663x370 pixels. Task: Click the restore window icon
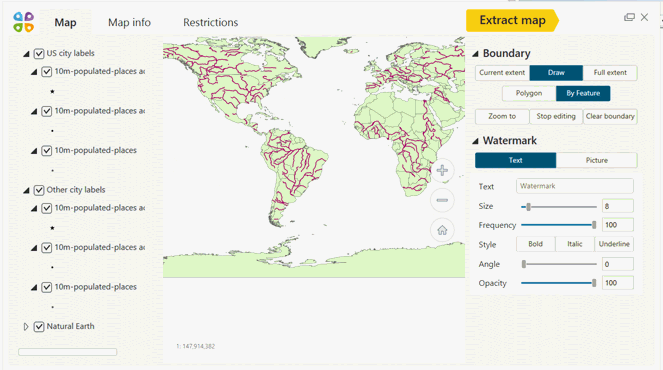pyautogui.click(x=629, y=17)
